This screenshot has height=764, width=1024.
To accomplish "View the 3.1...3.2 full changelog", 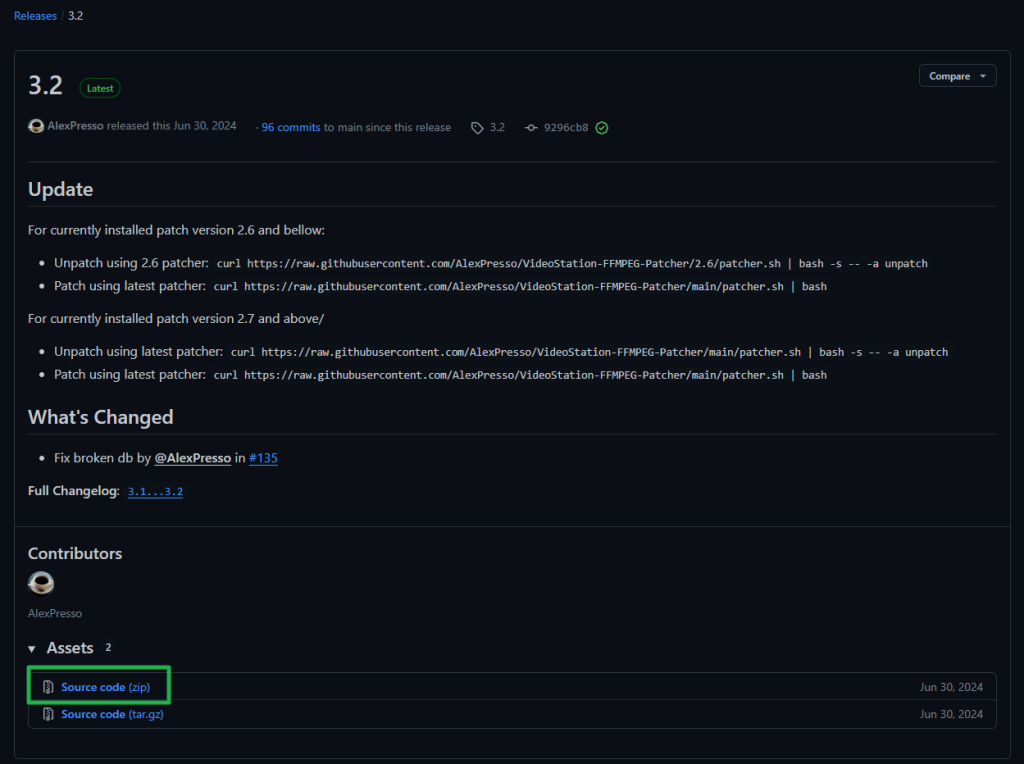I will 155,492.
